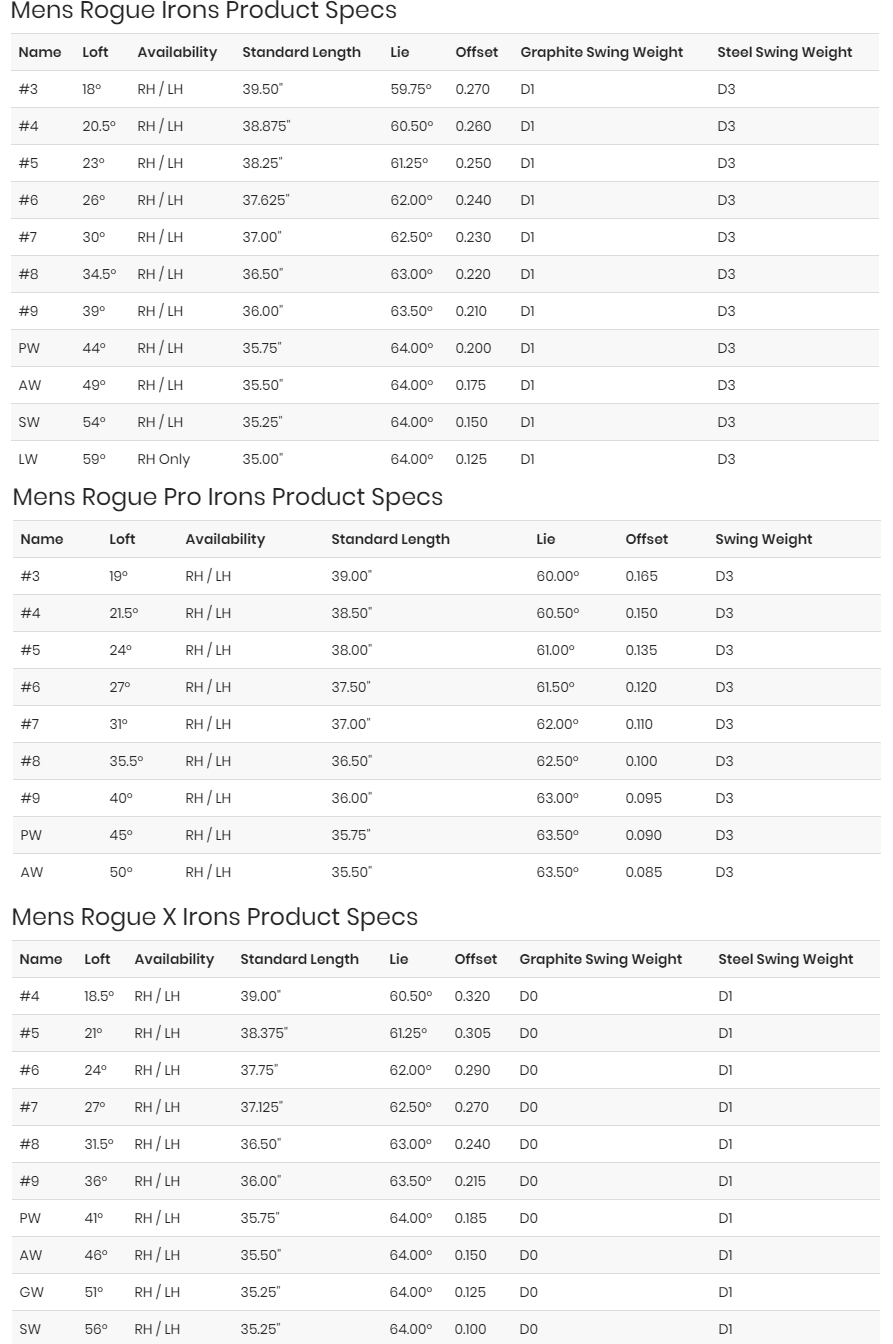893x1344 pixels.
Task: Select the 0.165 offset in Rogue Pro table
Action: tap(641, 576)
